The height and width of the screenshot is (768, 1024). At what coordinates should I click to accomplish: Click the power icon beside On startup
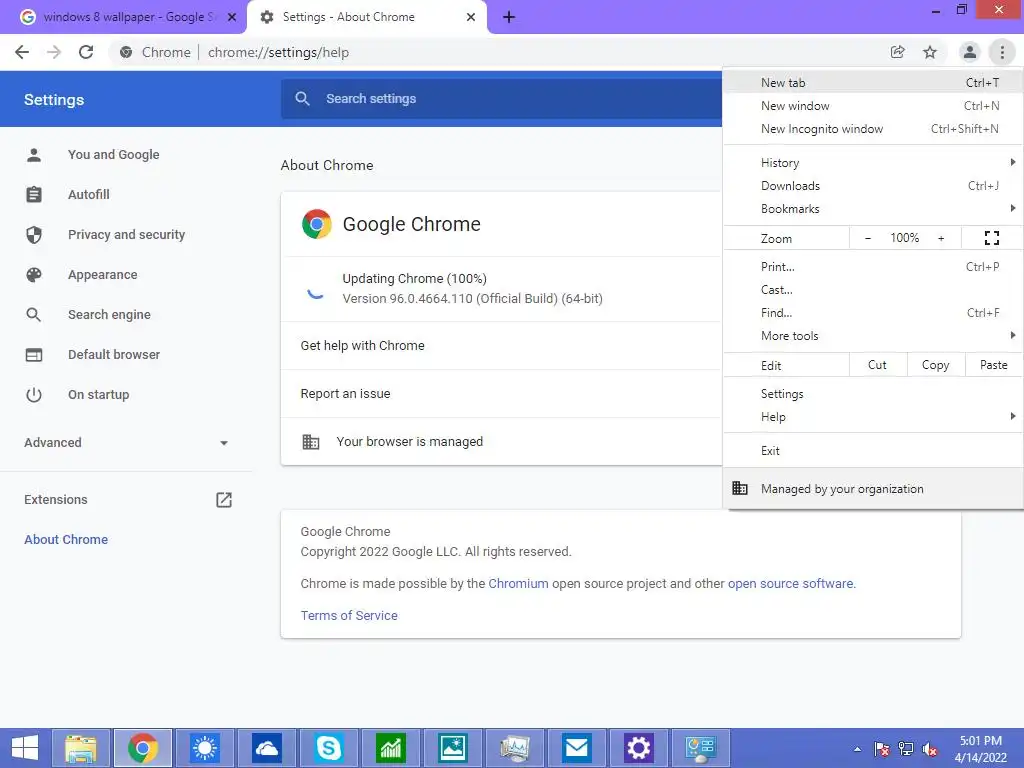pos(34,394)
